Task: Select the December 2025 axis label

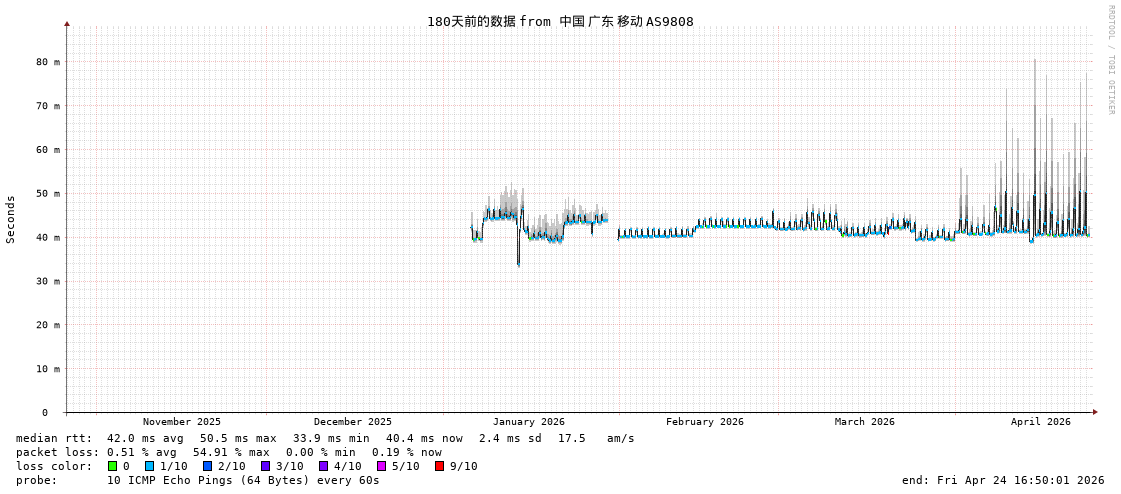Action: [353, 422]
